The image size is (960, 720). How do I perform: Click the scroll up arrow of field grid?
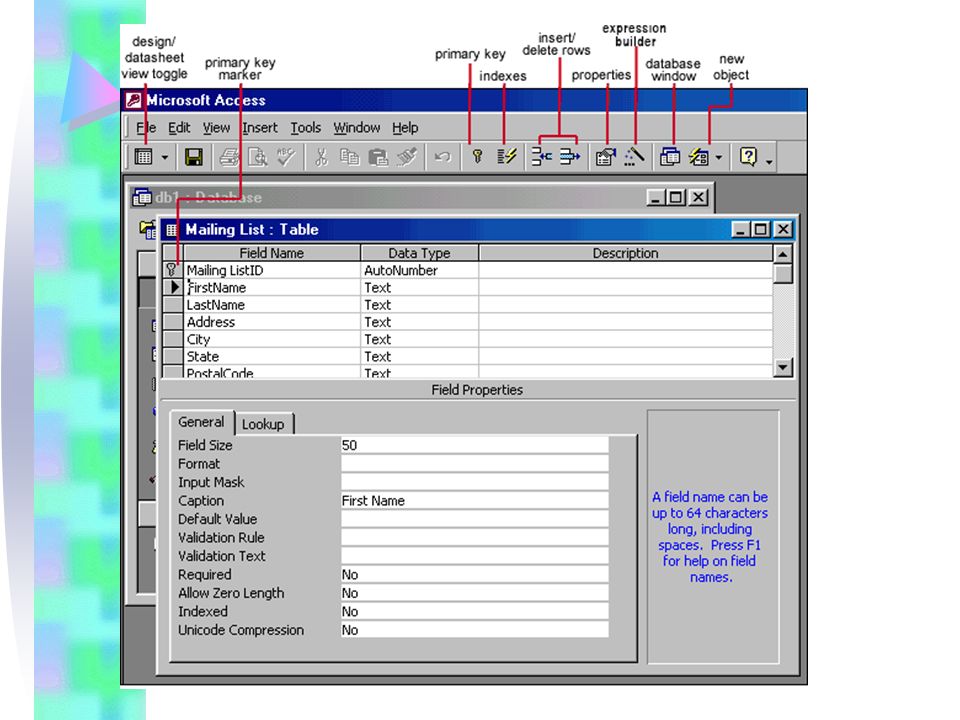coord(783,253)
